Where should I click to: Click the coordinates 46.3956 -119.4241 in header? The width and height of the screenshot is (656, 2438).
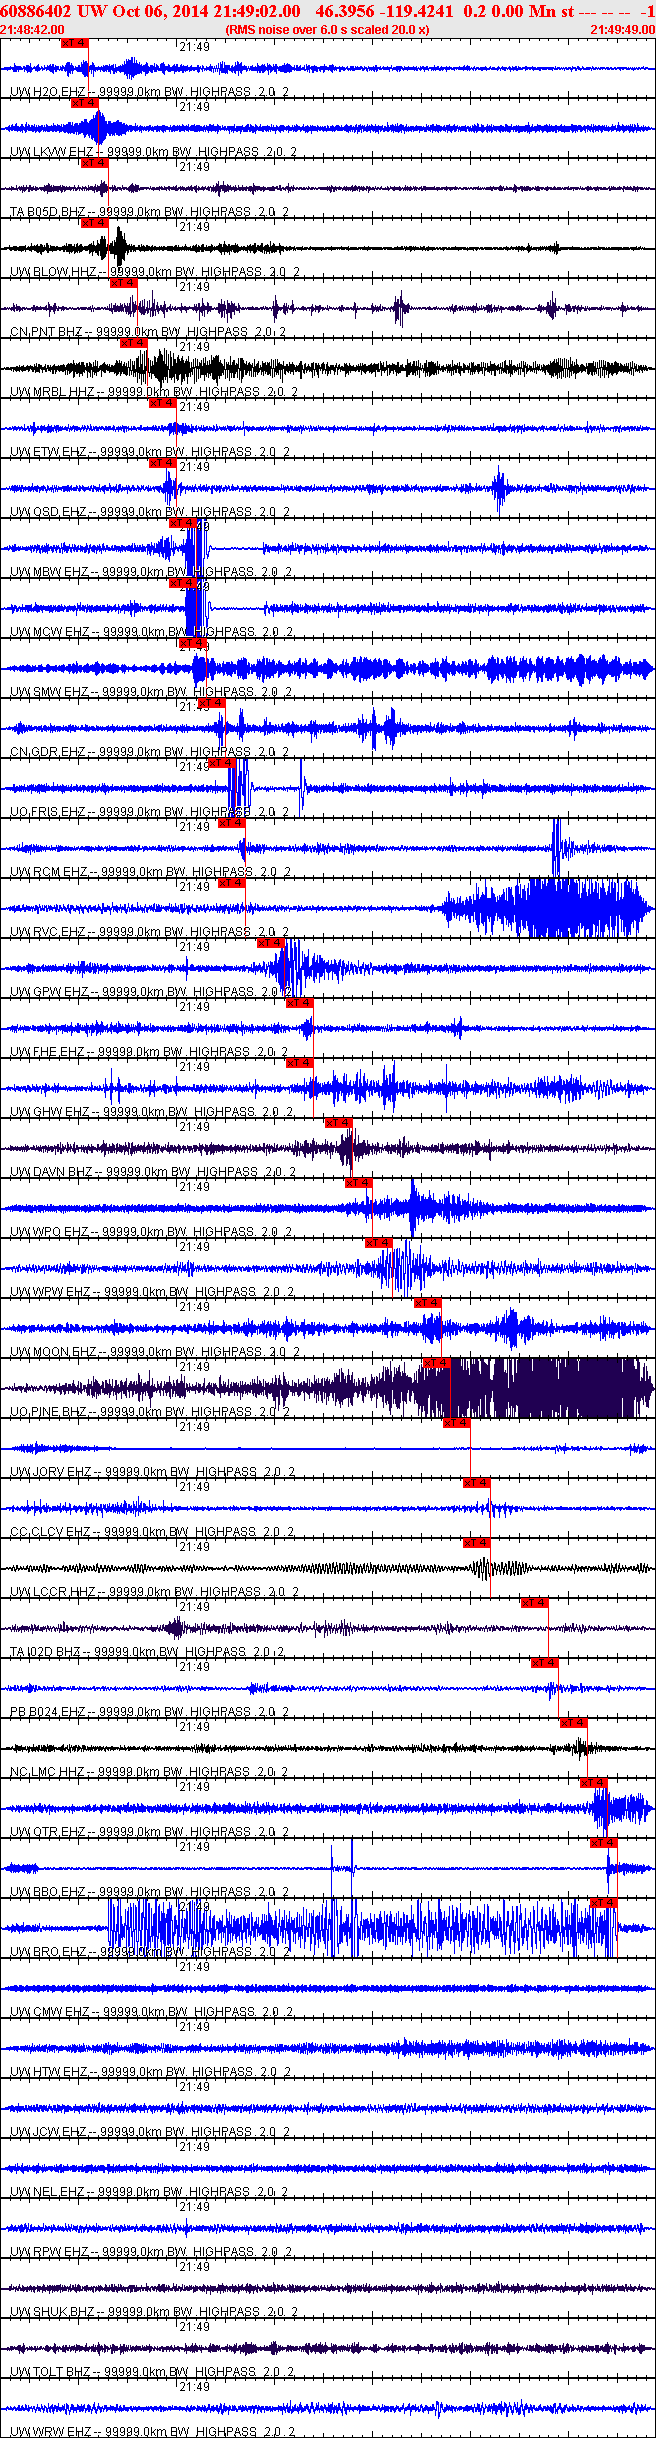(x=384, y=11)
